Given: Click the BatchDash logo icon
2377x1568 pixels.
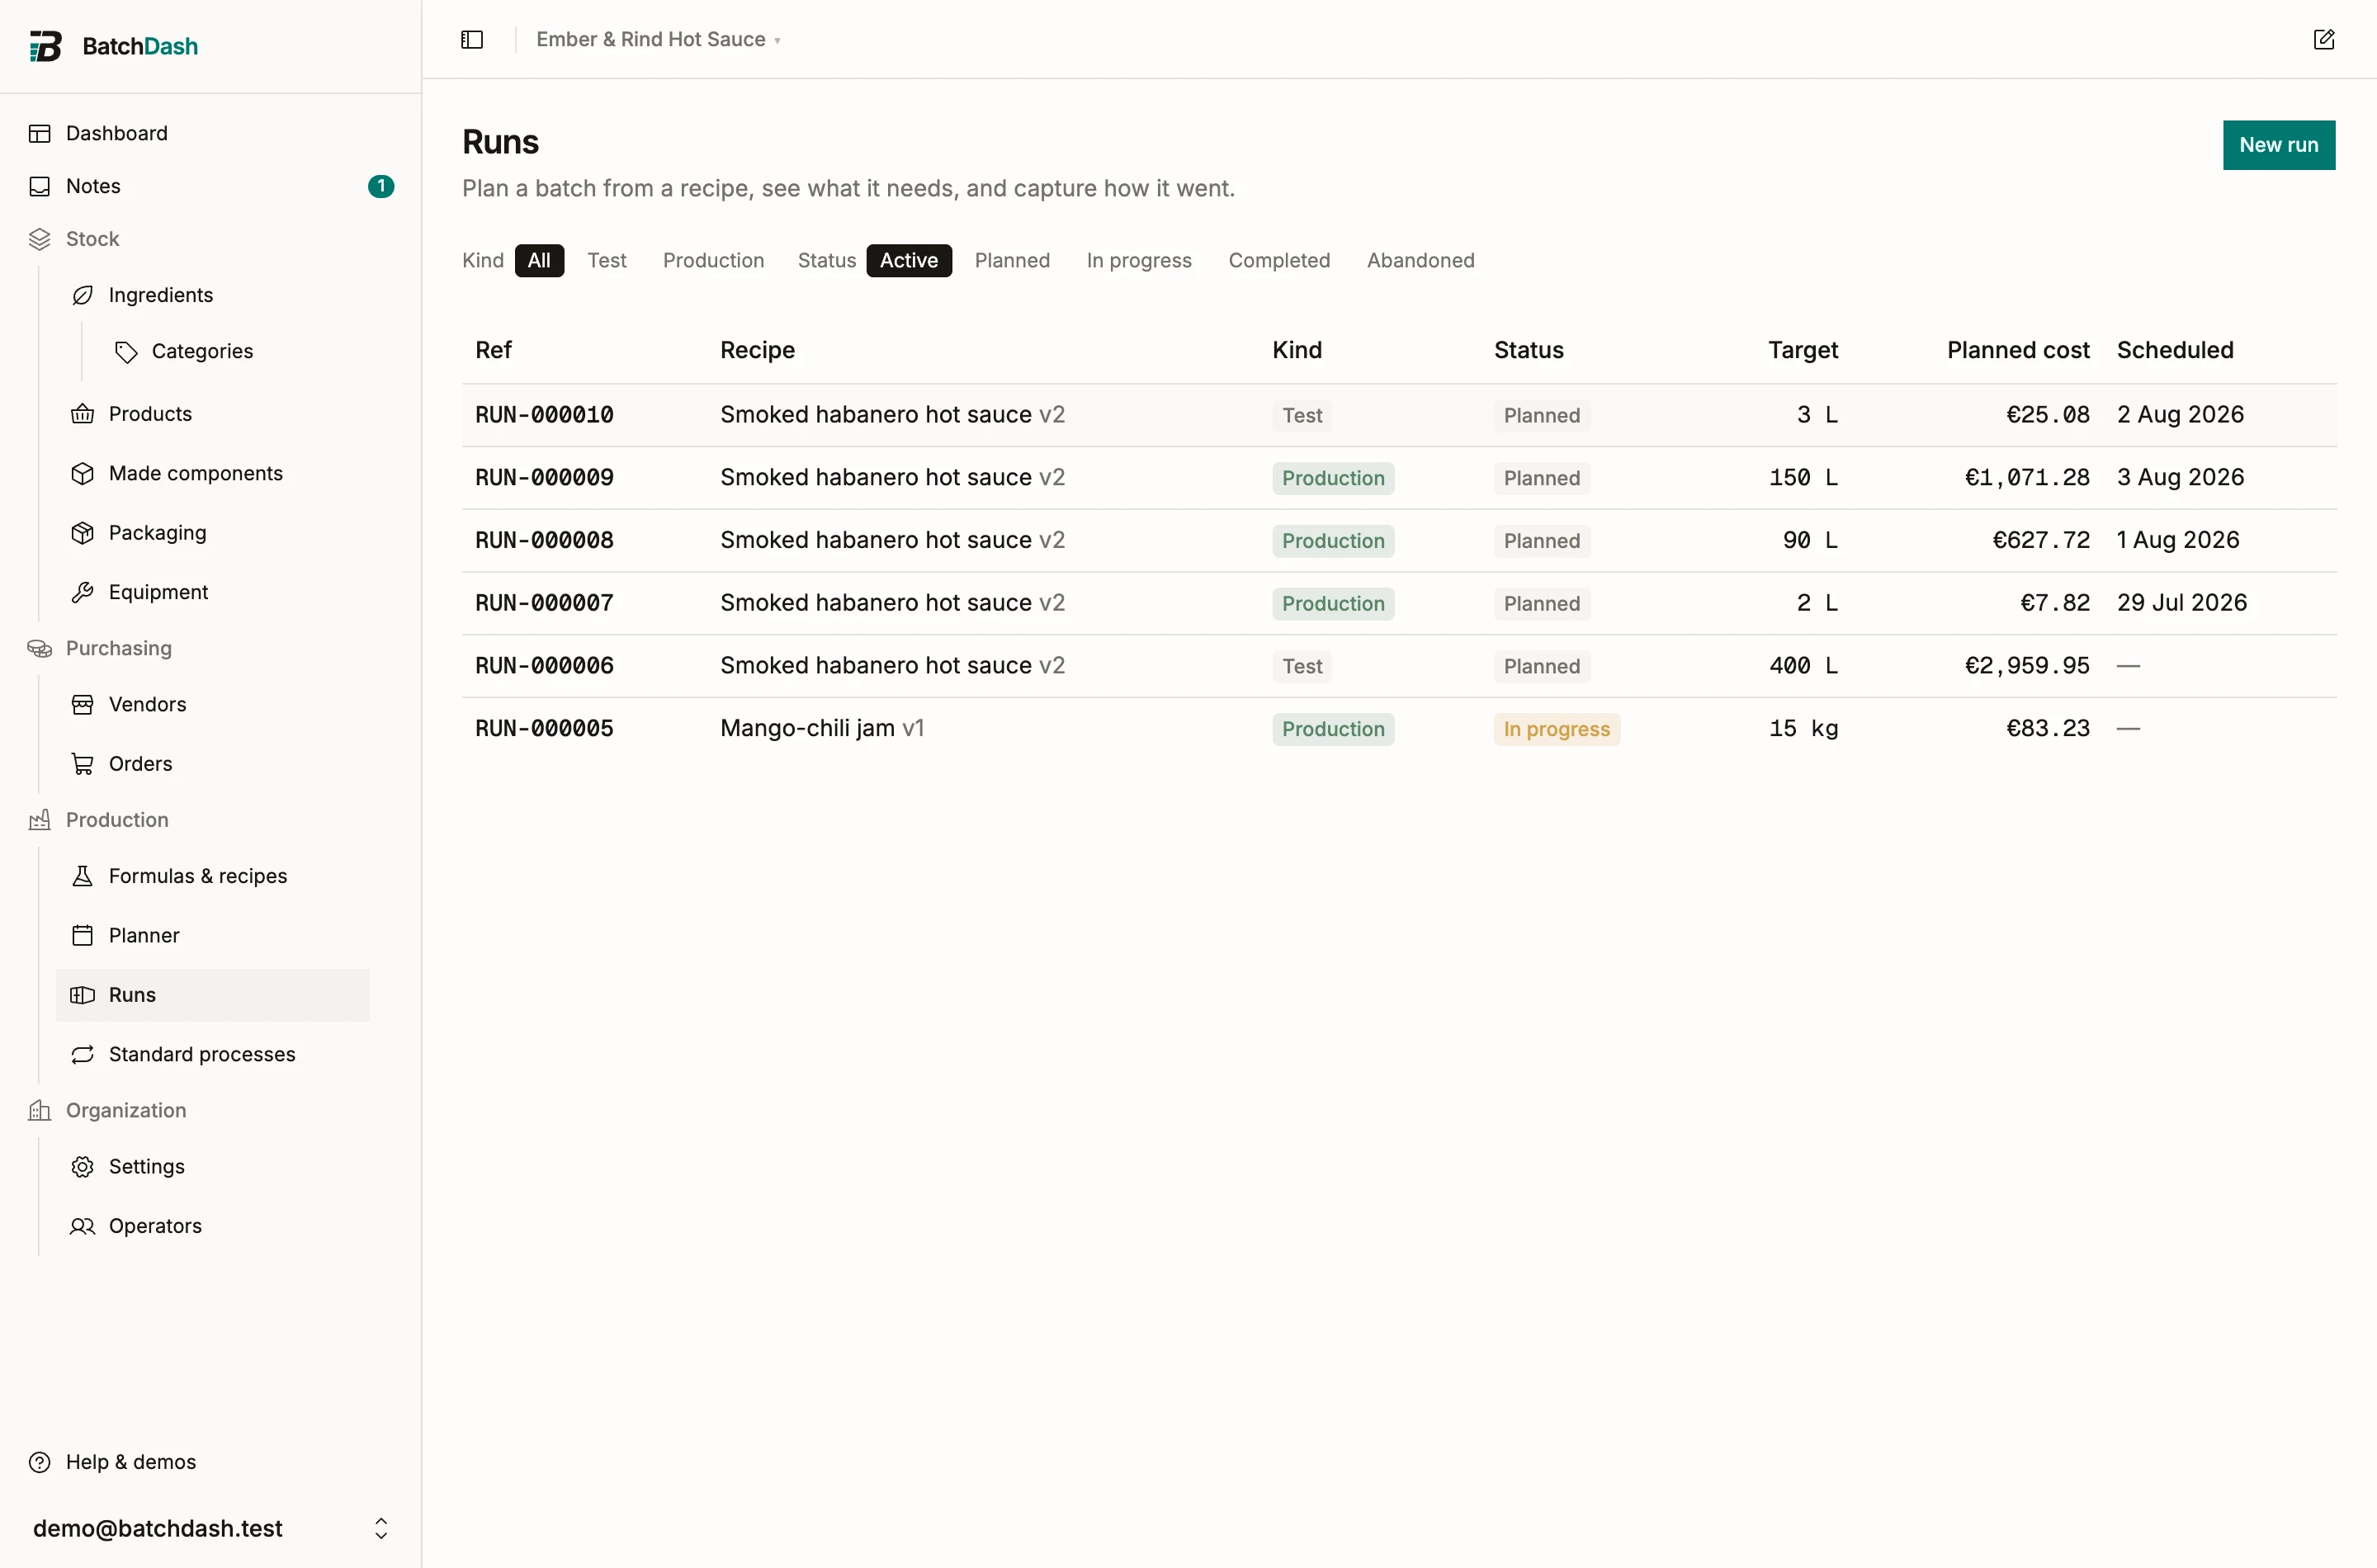Looking at the screenshot, I should pos(45,46).
